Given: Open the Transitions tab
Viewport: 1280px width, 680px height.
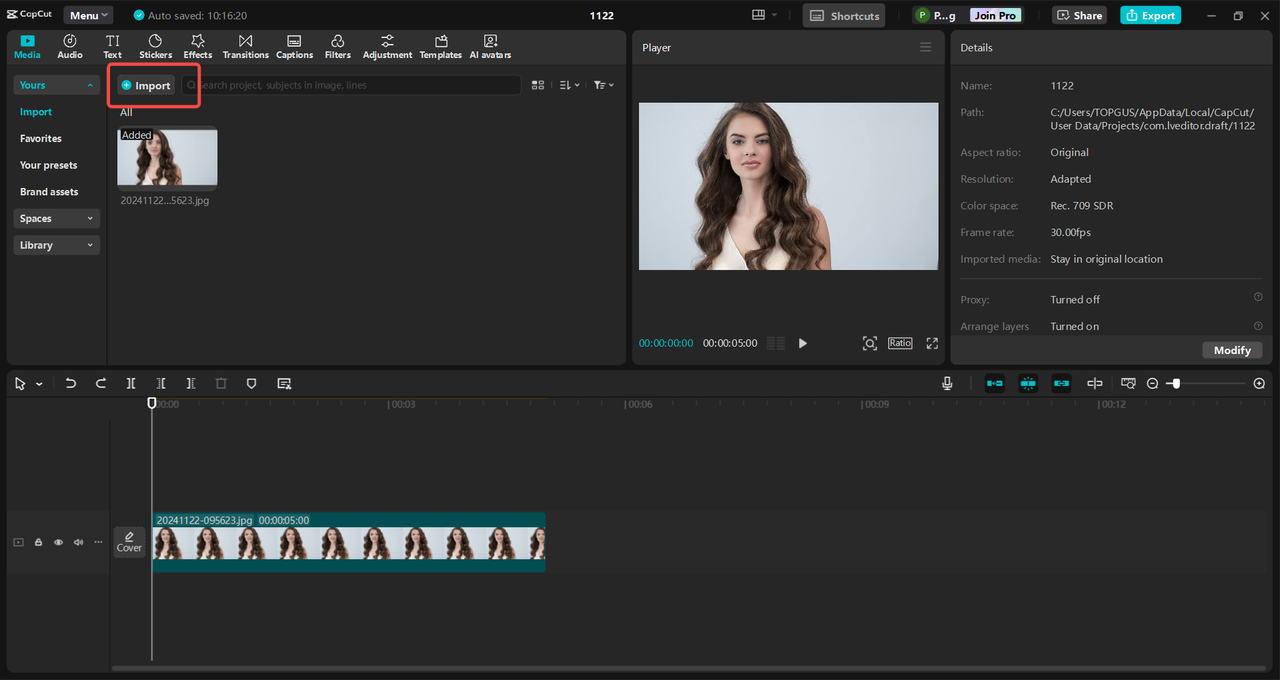Looking at the screenshot, I should tap(246, 47).
